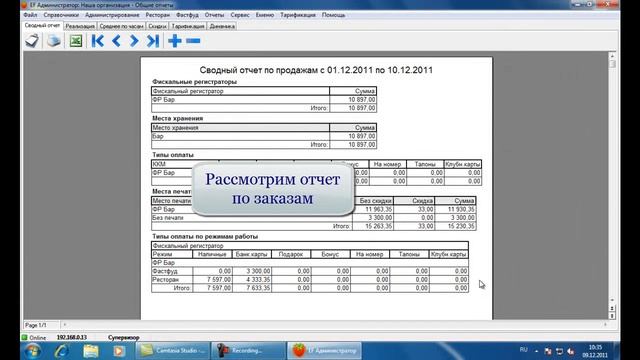This screenshot has height=360, width=640.
Task: Click the Типы оплаты по режимам работы heading
Action: pyautogui.click(x=205, y=236)
